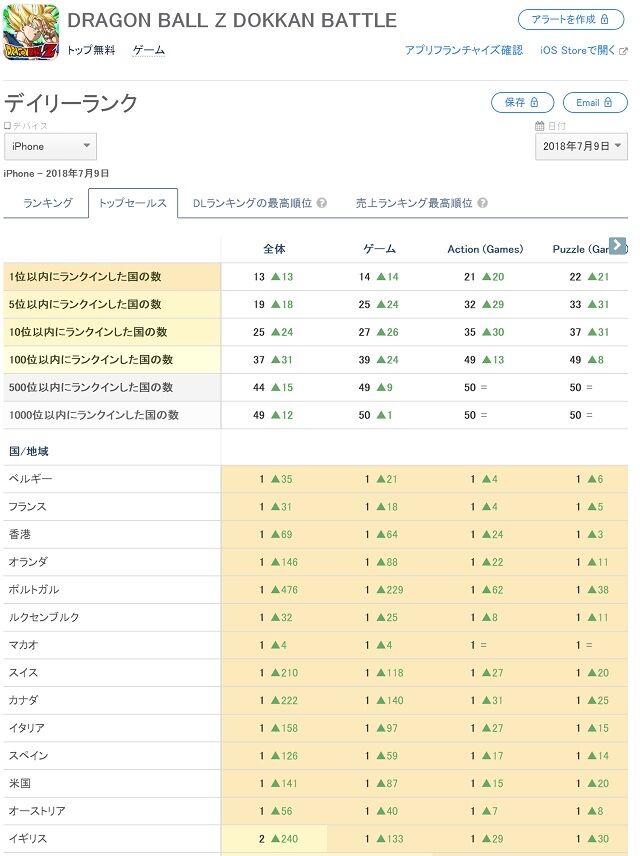
Task: Open the DLランキングの最高順位 tab
Action: point(252,203)
